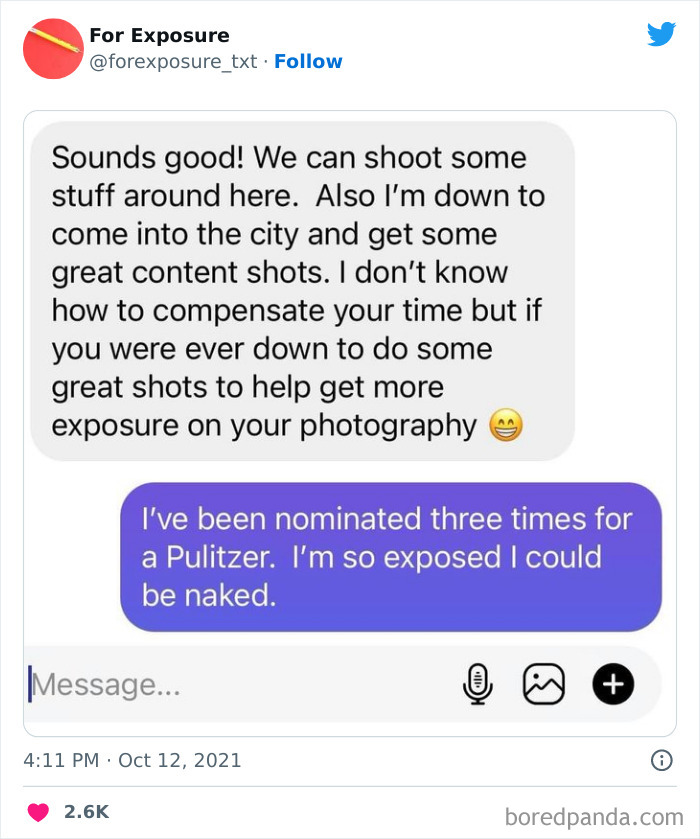Click the photo gallery icon in message bar
Image resolution: width=700 pixels, height=839 pixels.
tap(545, 684)
